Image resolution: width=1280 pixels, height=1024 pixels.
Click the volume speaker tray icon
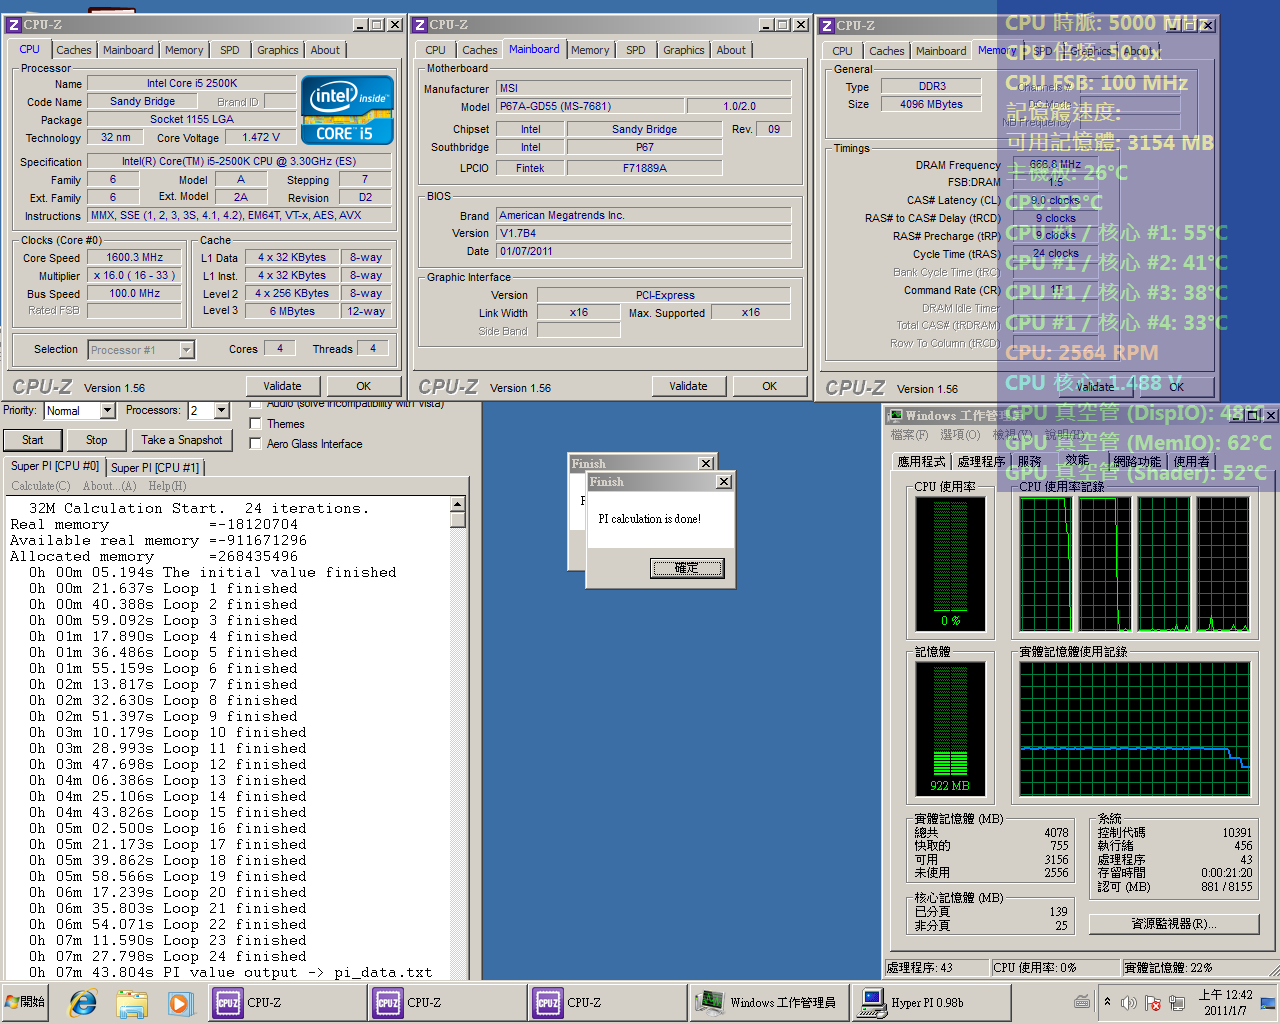pyautogui.click(x=1129, y=1002)
